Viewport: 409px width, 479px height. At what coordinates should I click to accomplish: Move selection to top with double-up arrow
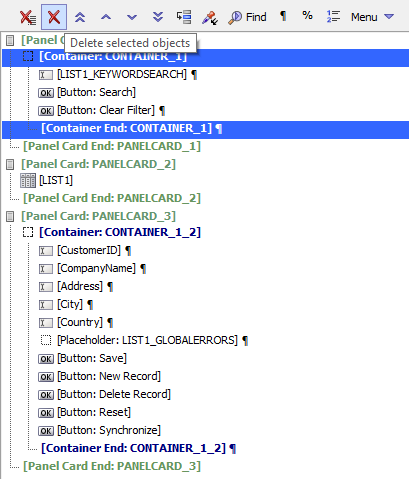80,17
